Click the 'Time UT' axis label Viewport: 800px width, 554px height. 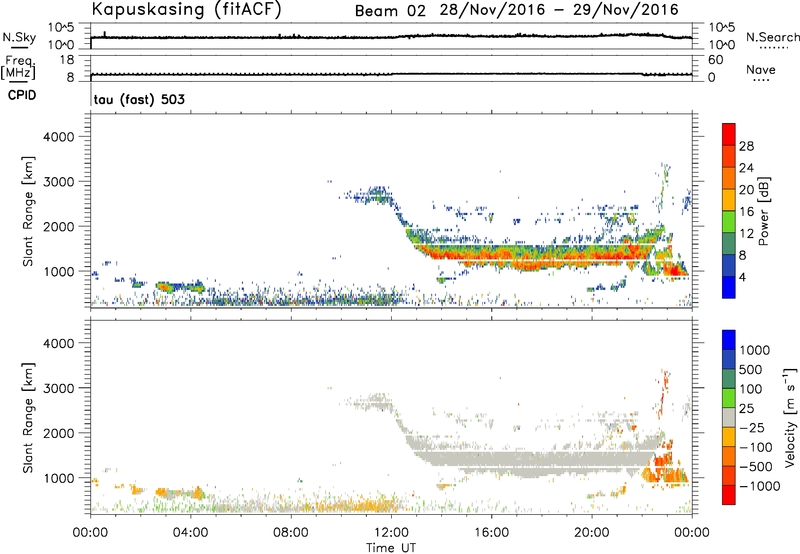point(391,548)
